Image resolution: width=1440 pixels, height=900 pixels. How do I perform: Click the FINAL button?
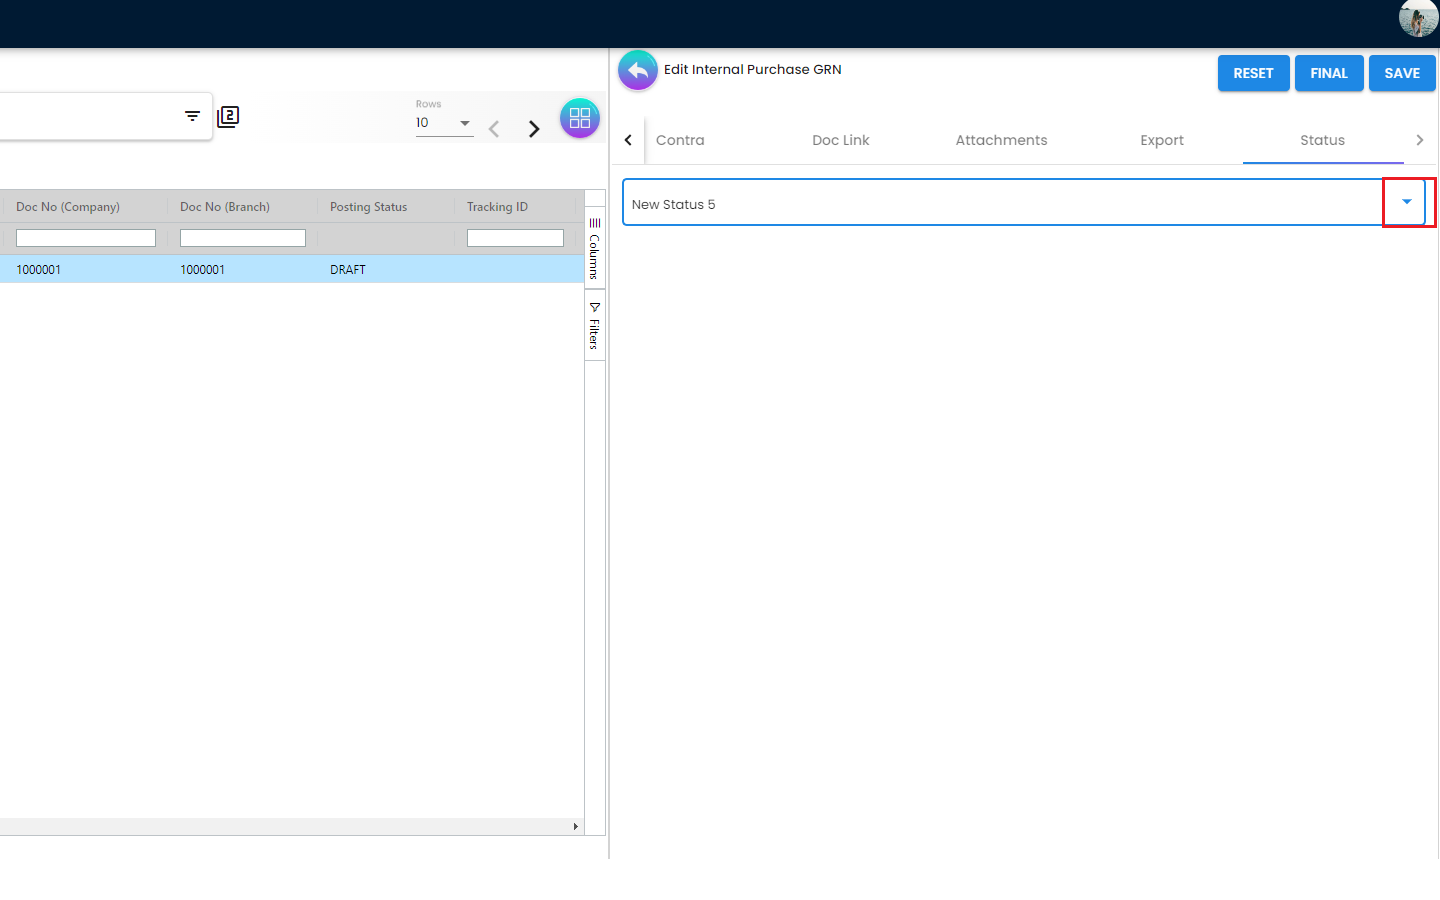1328,73
